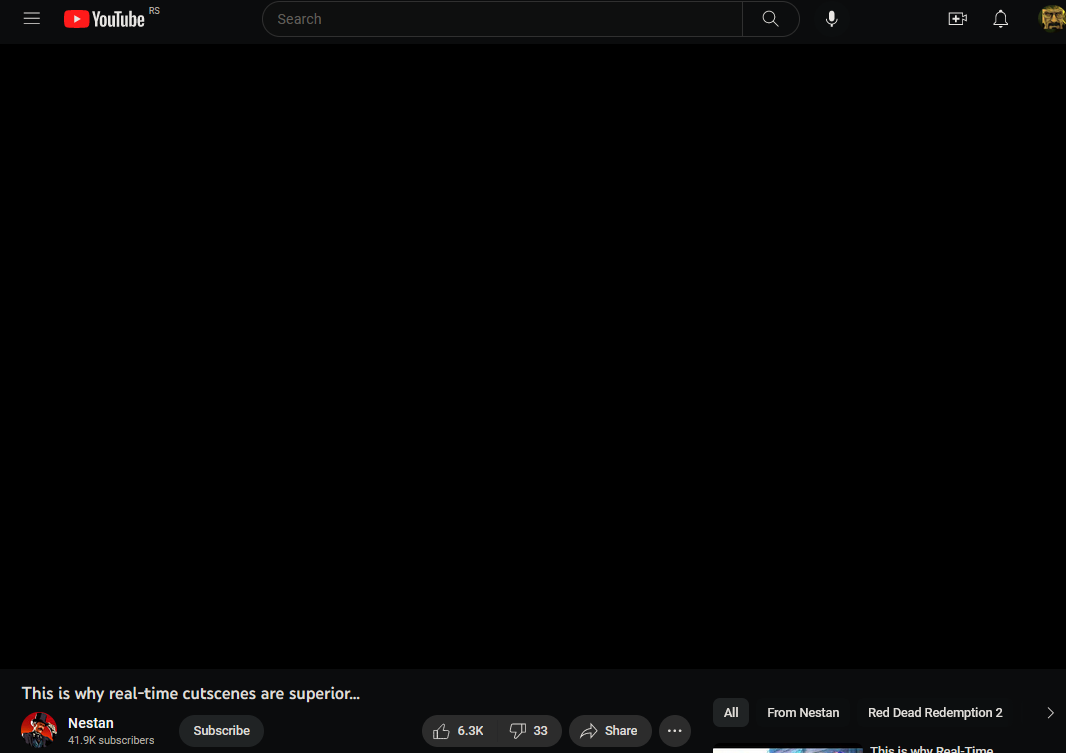The height and width of the screenshot is (753, 1066).
Task: Subscribe to the Nestan channel
Action: tap(221, 731)
